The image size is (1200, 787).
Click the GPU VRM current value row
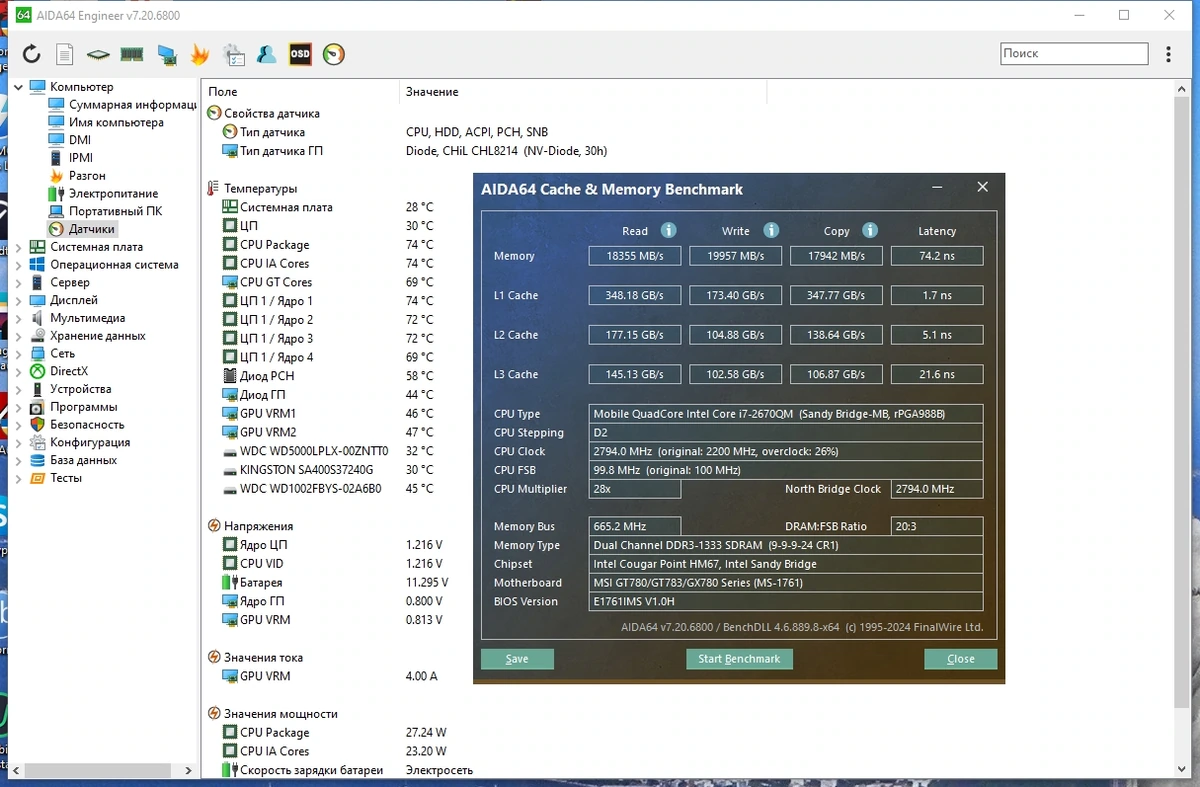coord(330,676)
